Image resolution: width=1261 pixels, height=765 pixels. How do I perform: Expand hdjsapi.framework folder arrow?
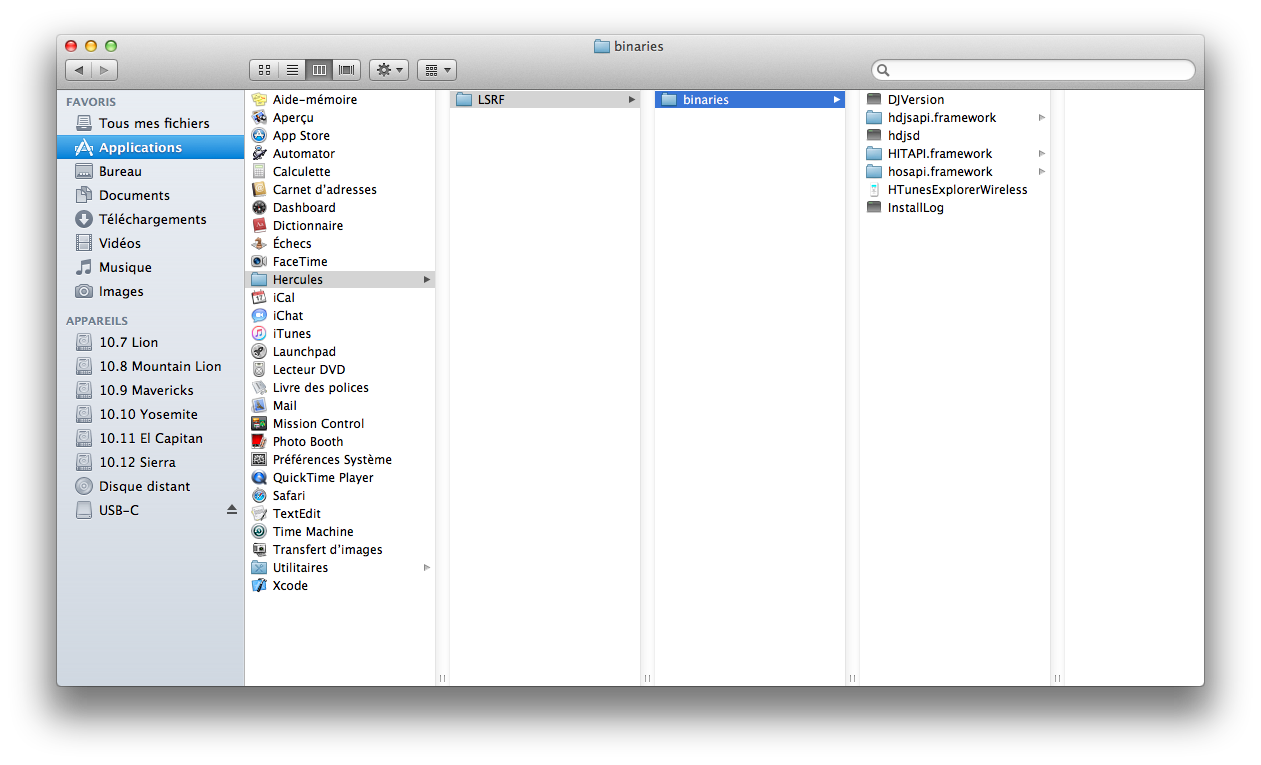(1042, 117)
